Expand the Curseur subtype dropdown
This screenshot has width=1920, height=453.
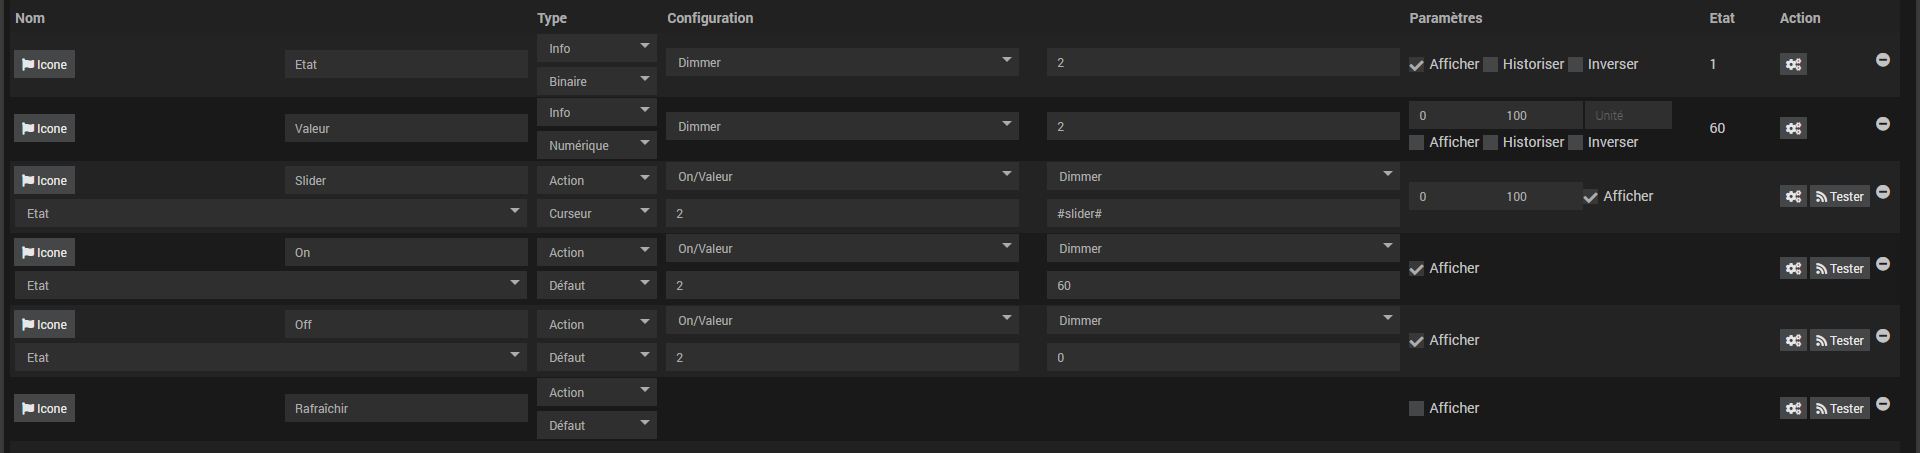(x=596, y=214)
